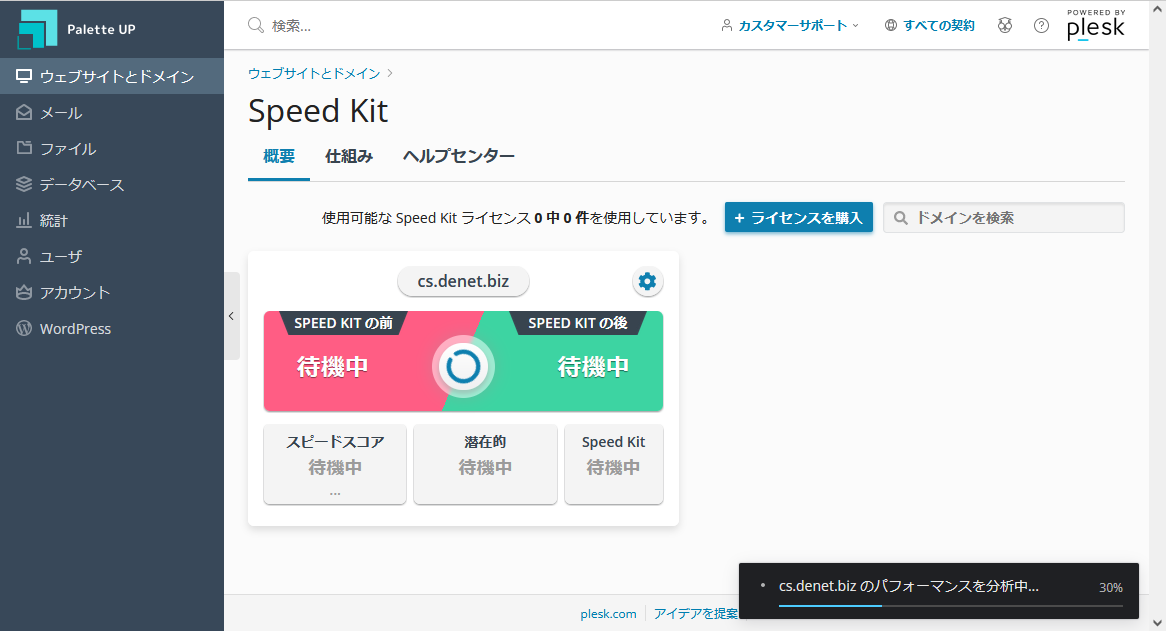Click the WordPress logo icon
The image size is (1166, 631).
(24, 329)
